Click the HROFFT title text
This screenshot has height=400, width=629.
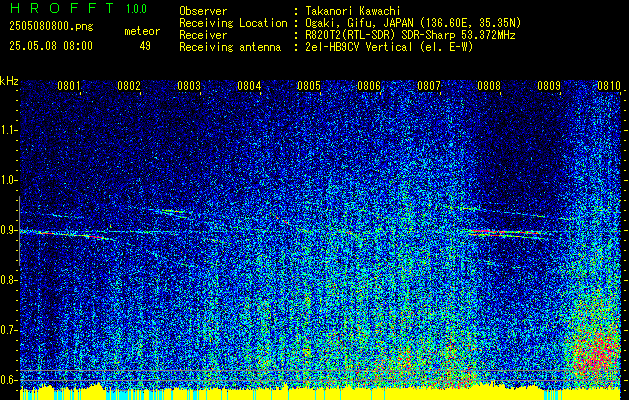coord(61,8)
